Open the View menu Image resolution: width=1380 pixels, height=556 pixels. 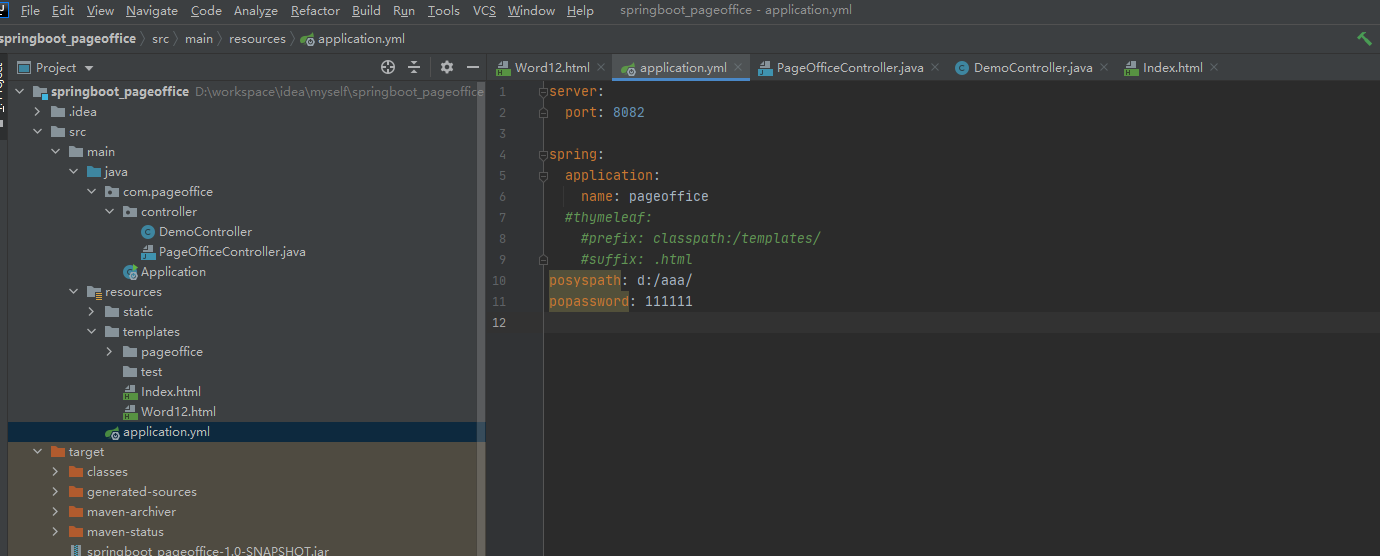click(x=100, y=11)
